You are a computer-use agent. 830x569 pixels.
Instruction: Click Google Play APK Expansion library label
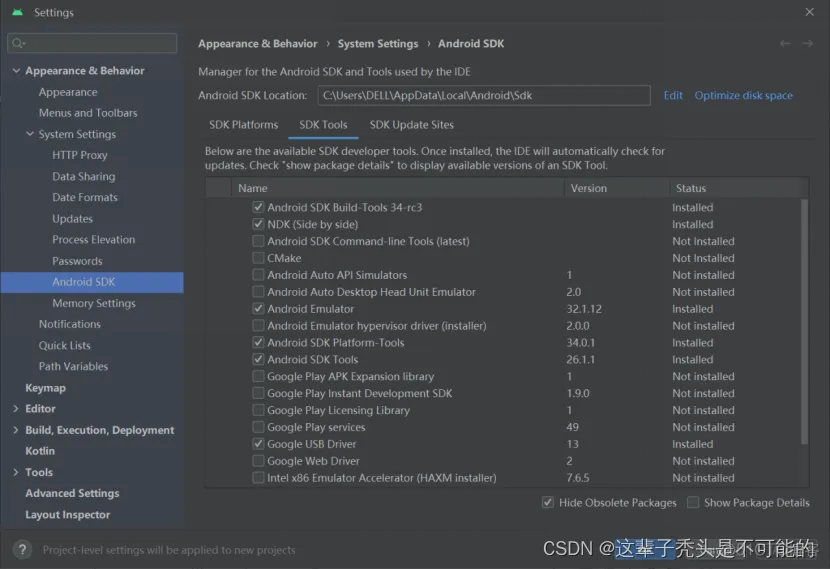click(x=350, y=376)
